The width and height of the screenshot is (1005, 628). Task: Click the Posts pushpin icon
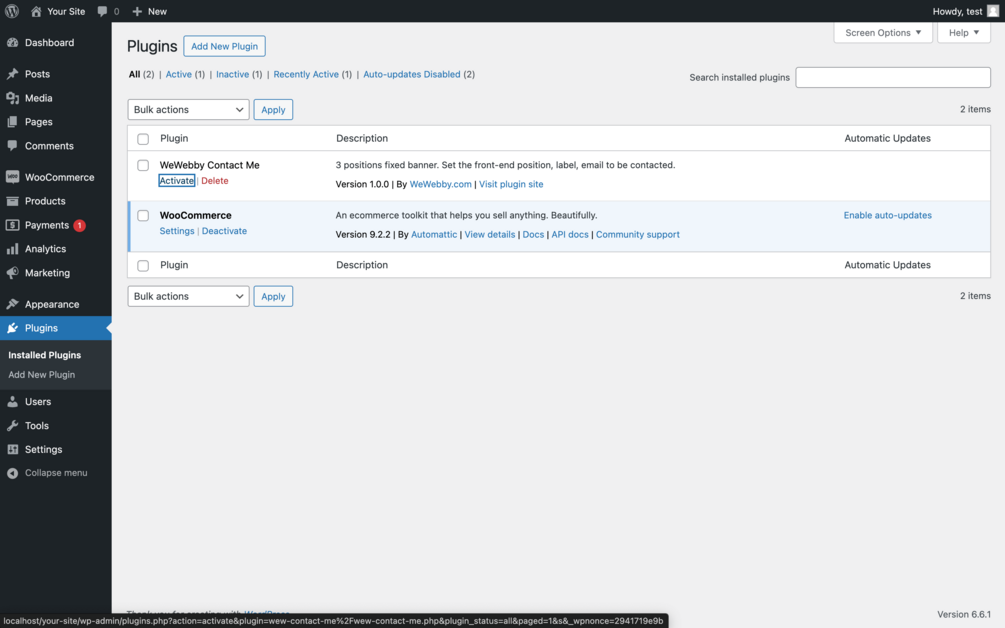12,74
